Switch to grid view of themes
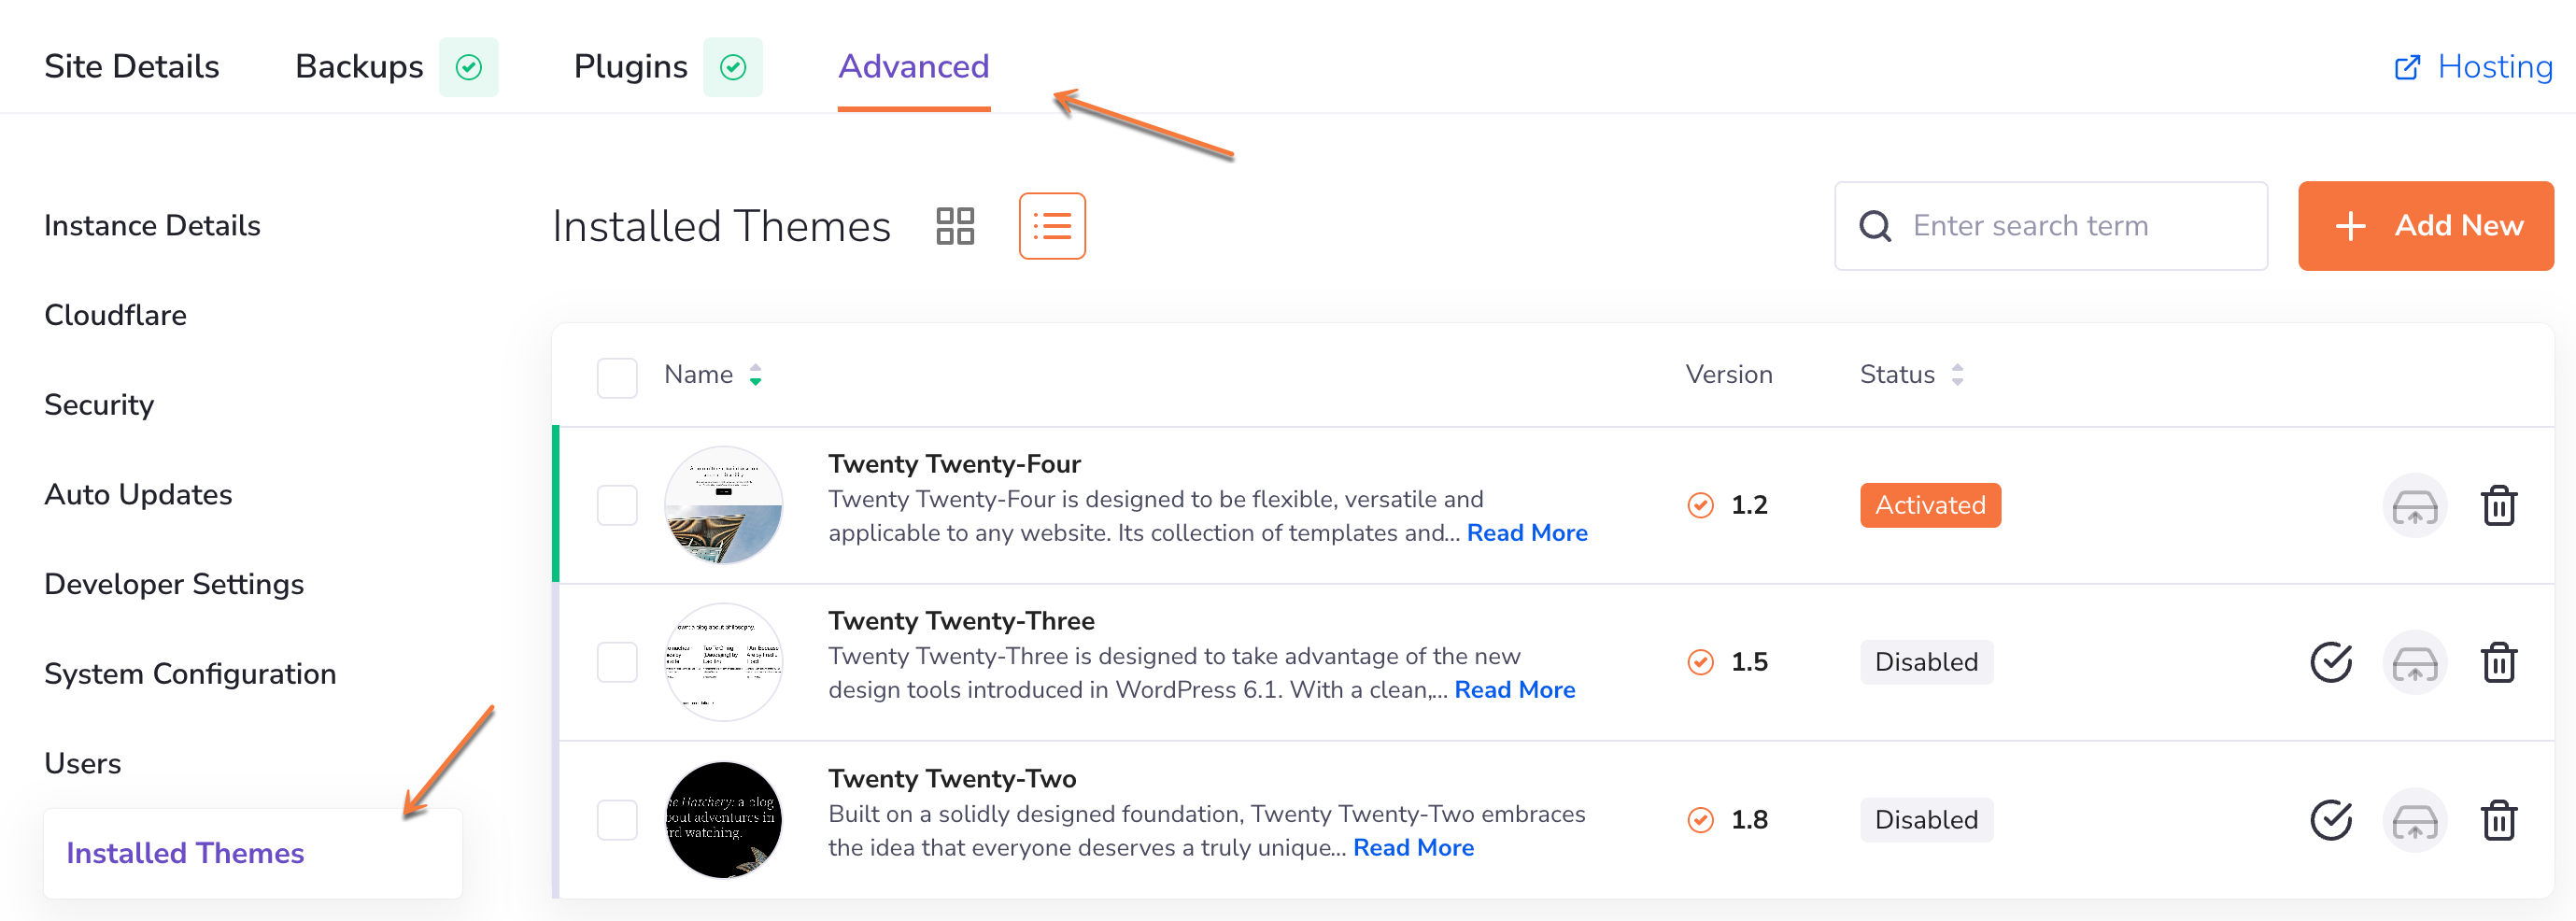This screenshot has height=921, width=2576. point(954,226)
